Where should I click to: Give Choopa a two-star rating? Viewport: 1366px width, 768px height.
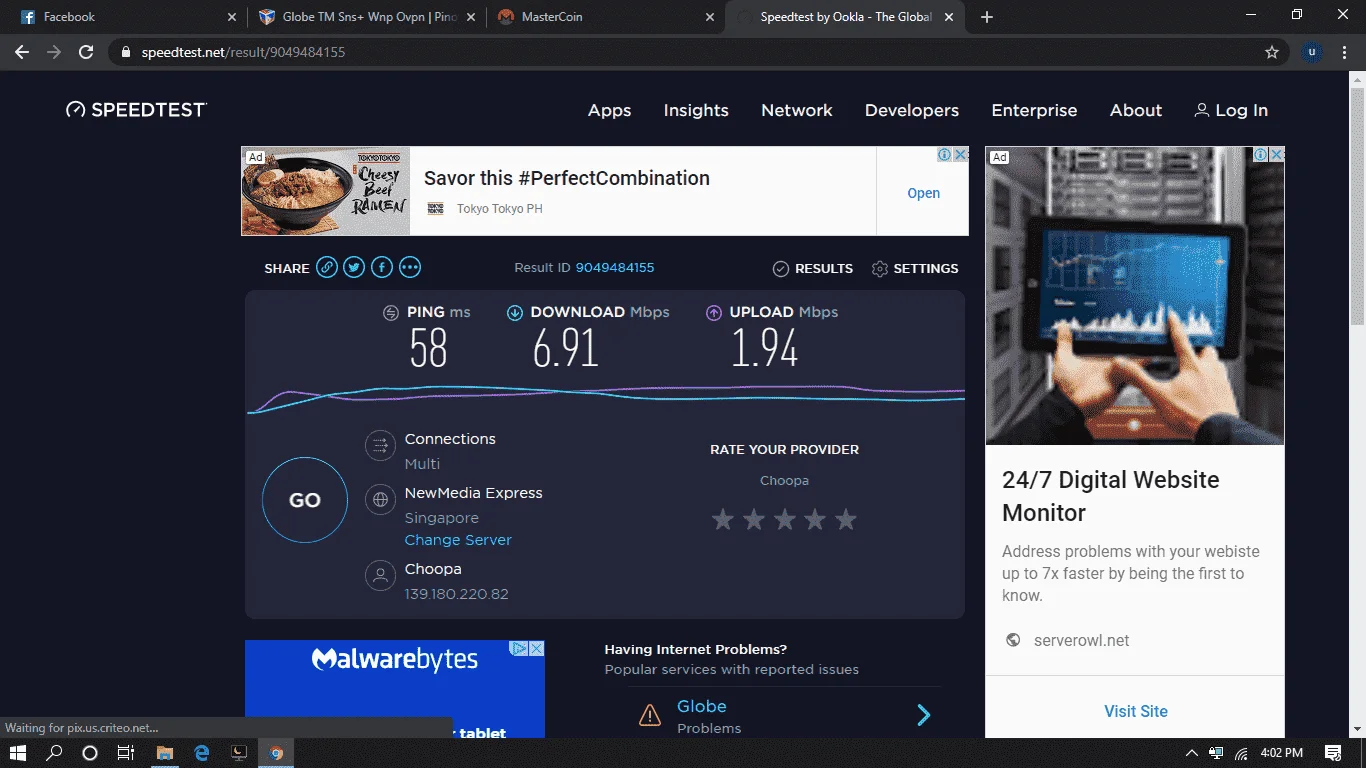pos(754,519)
